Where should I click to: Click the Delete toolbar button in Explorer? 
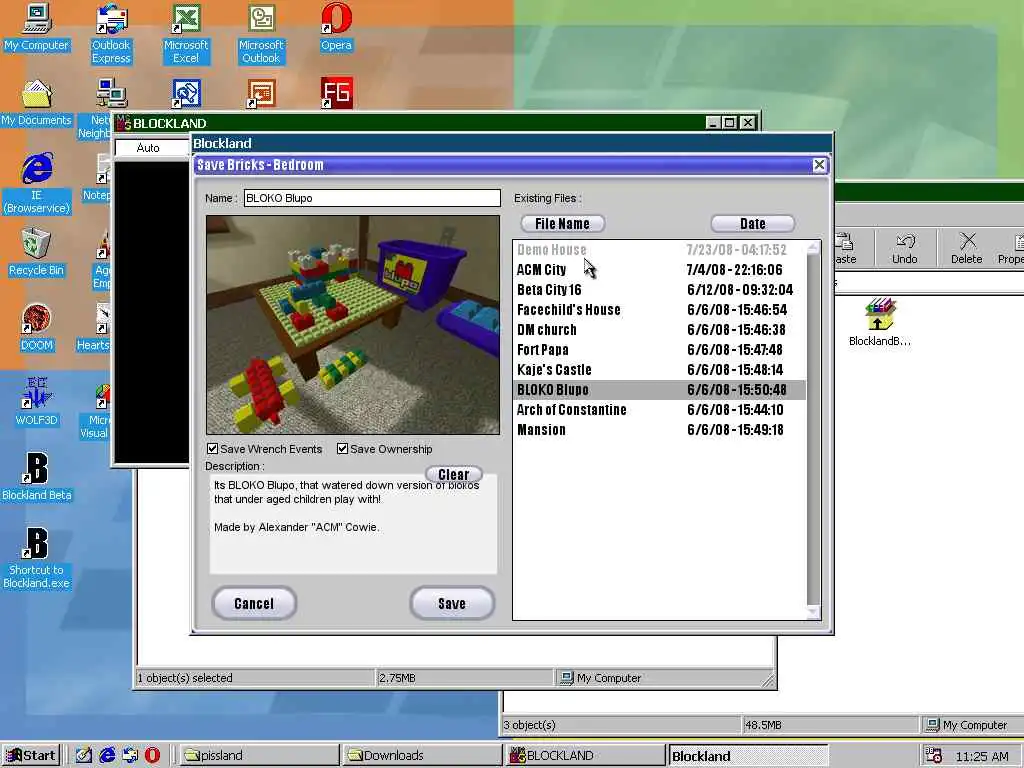[967, 248]
